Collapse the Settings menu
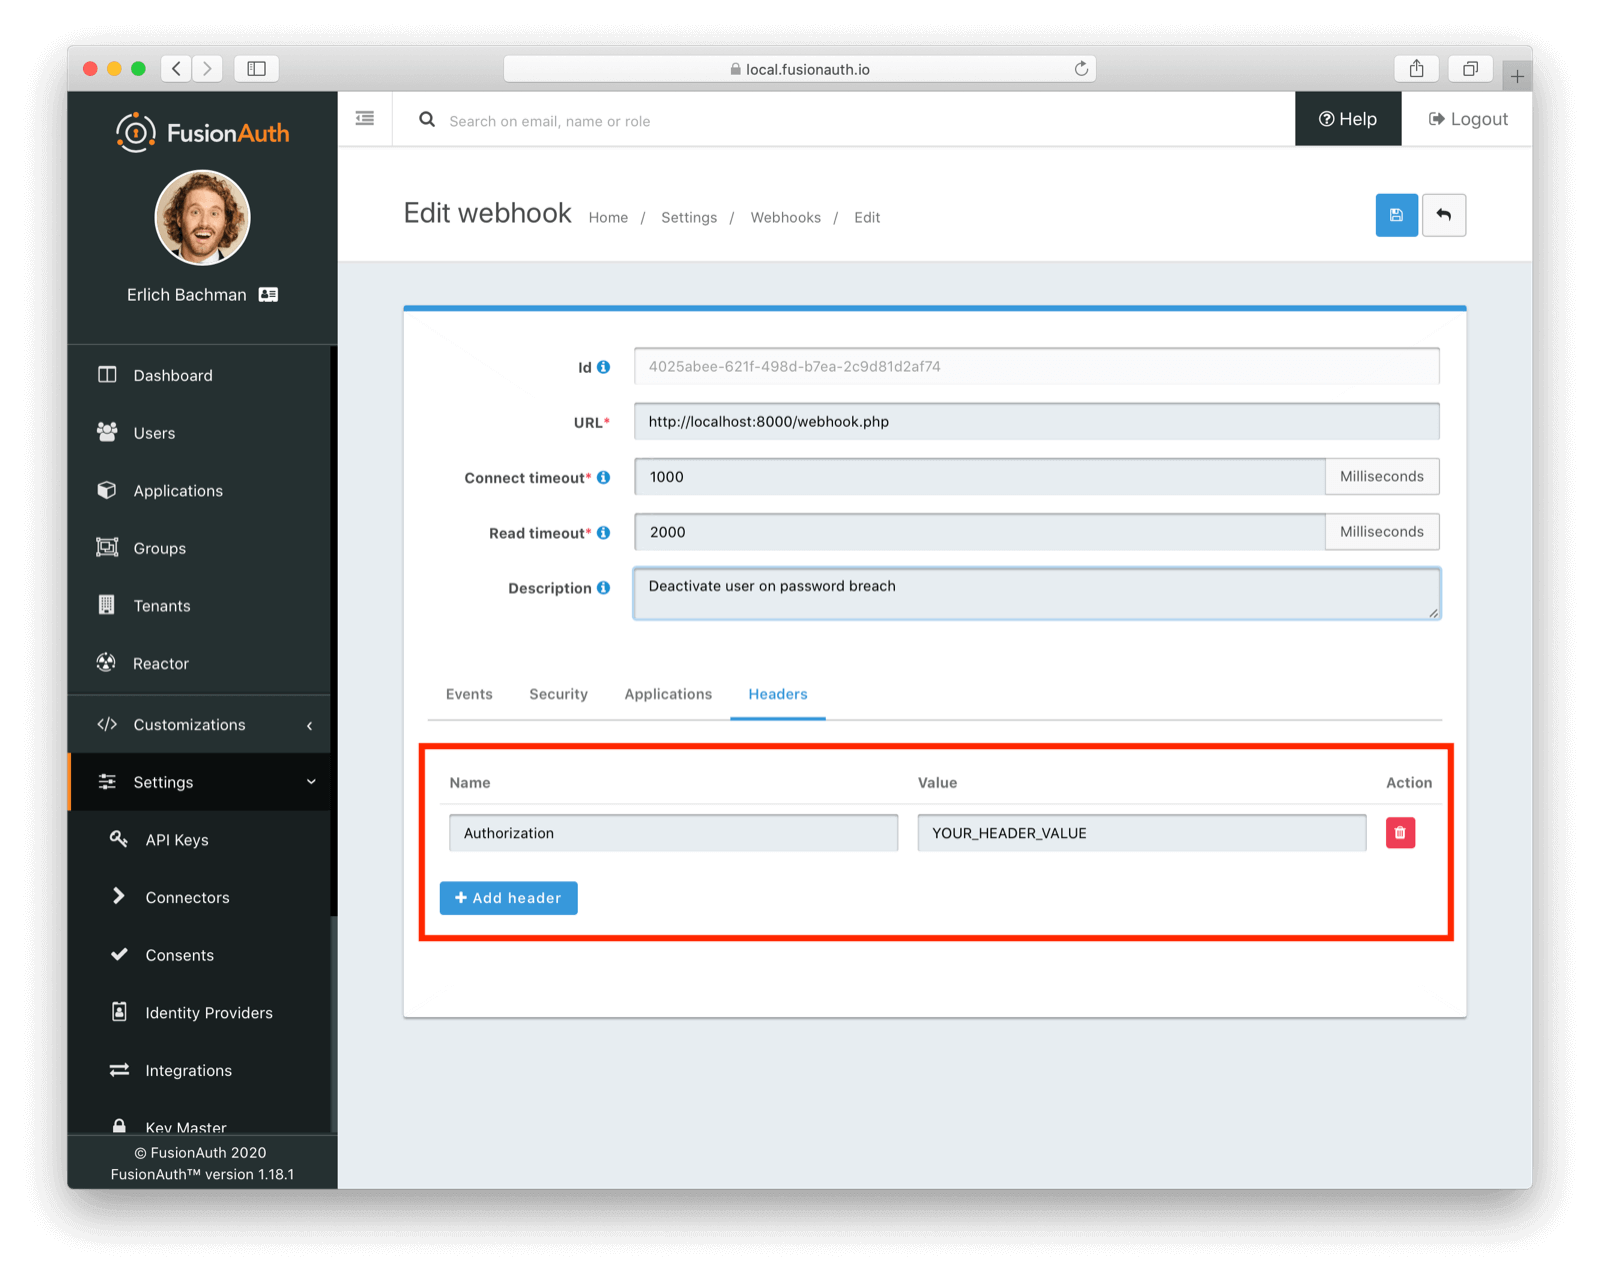This screenshot has height=1278, width=1600. pos(200,782)
